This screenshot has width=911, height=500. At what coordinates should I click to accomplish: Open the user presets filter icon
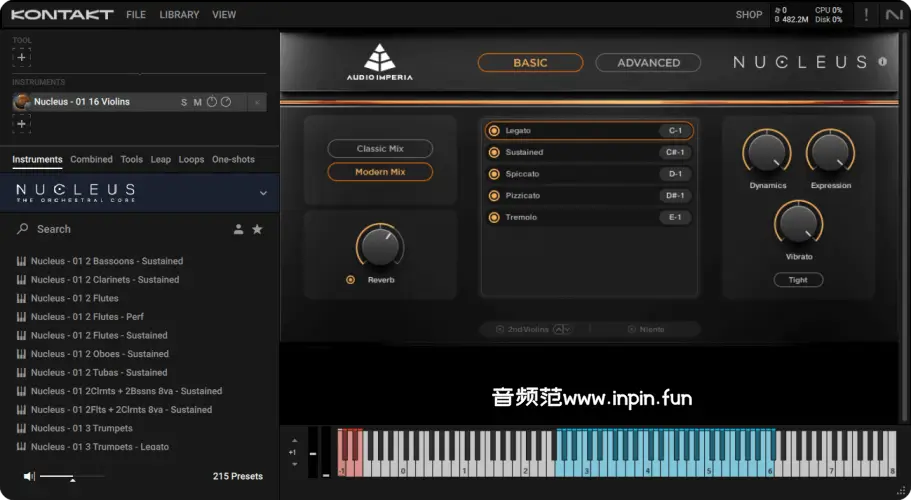click(x=238, y=229)
